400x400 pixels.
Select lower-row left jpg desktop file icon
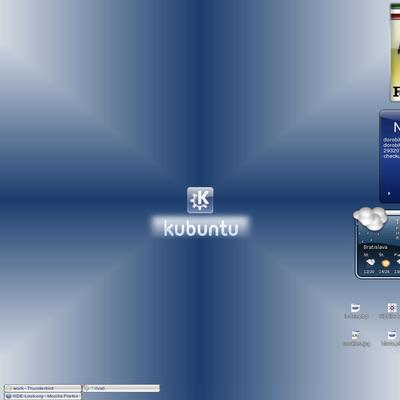(x=356, y=335)
